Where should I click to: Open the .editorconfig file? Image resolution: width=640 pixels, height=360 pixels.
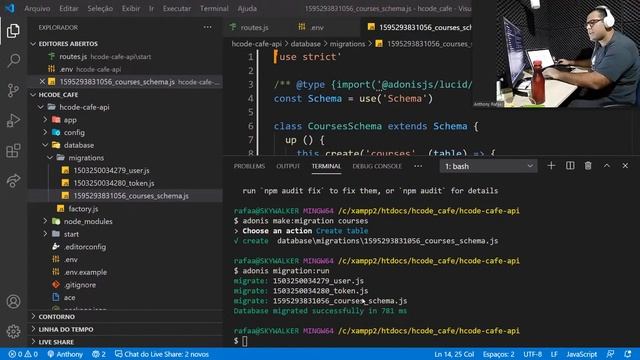125,247
